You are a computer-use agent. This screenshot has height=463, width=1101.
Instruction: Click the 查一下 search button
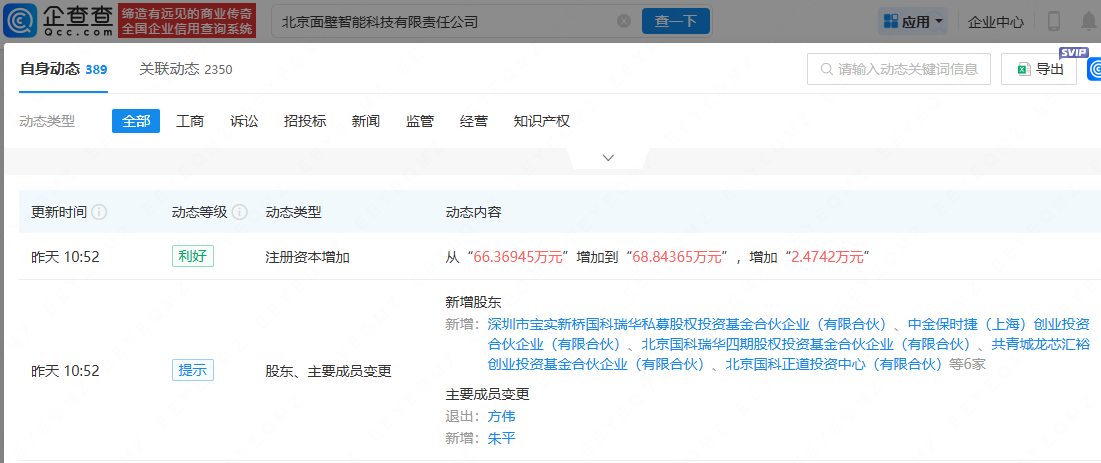click(x=676, y=21)
